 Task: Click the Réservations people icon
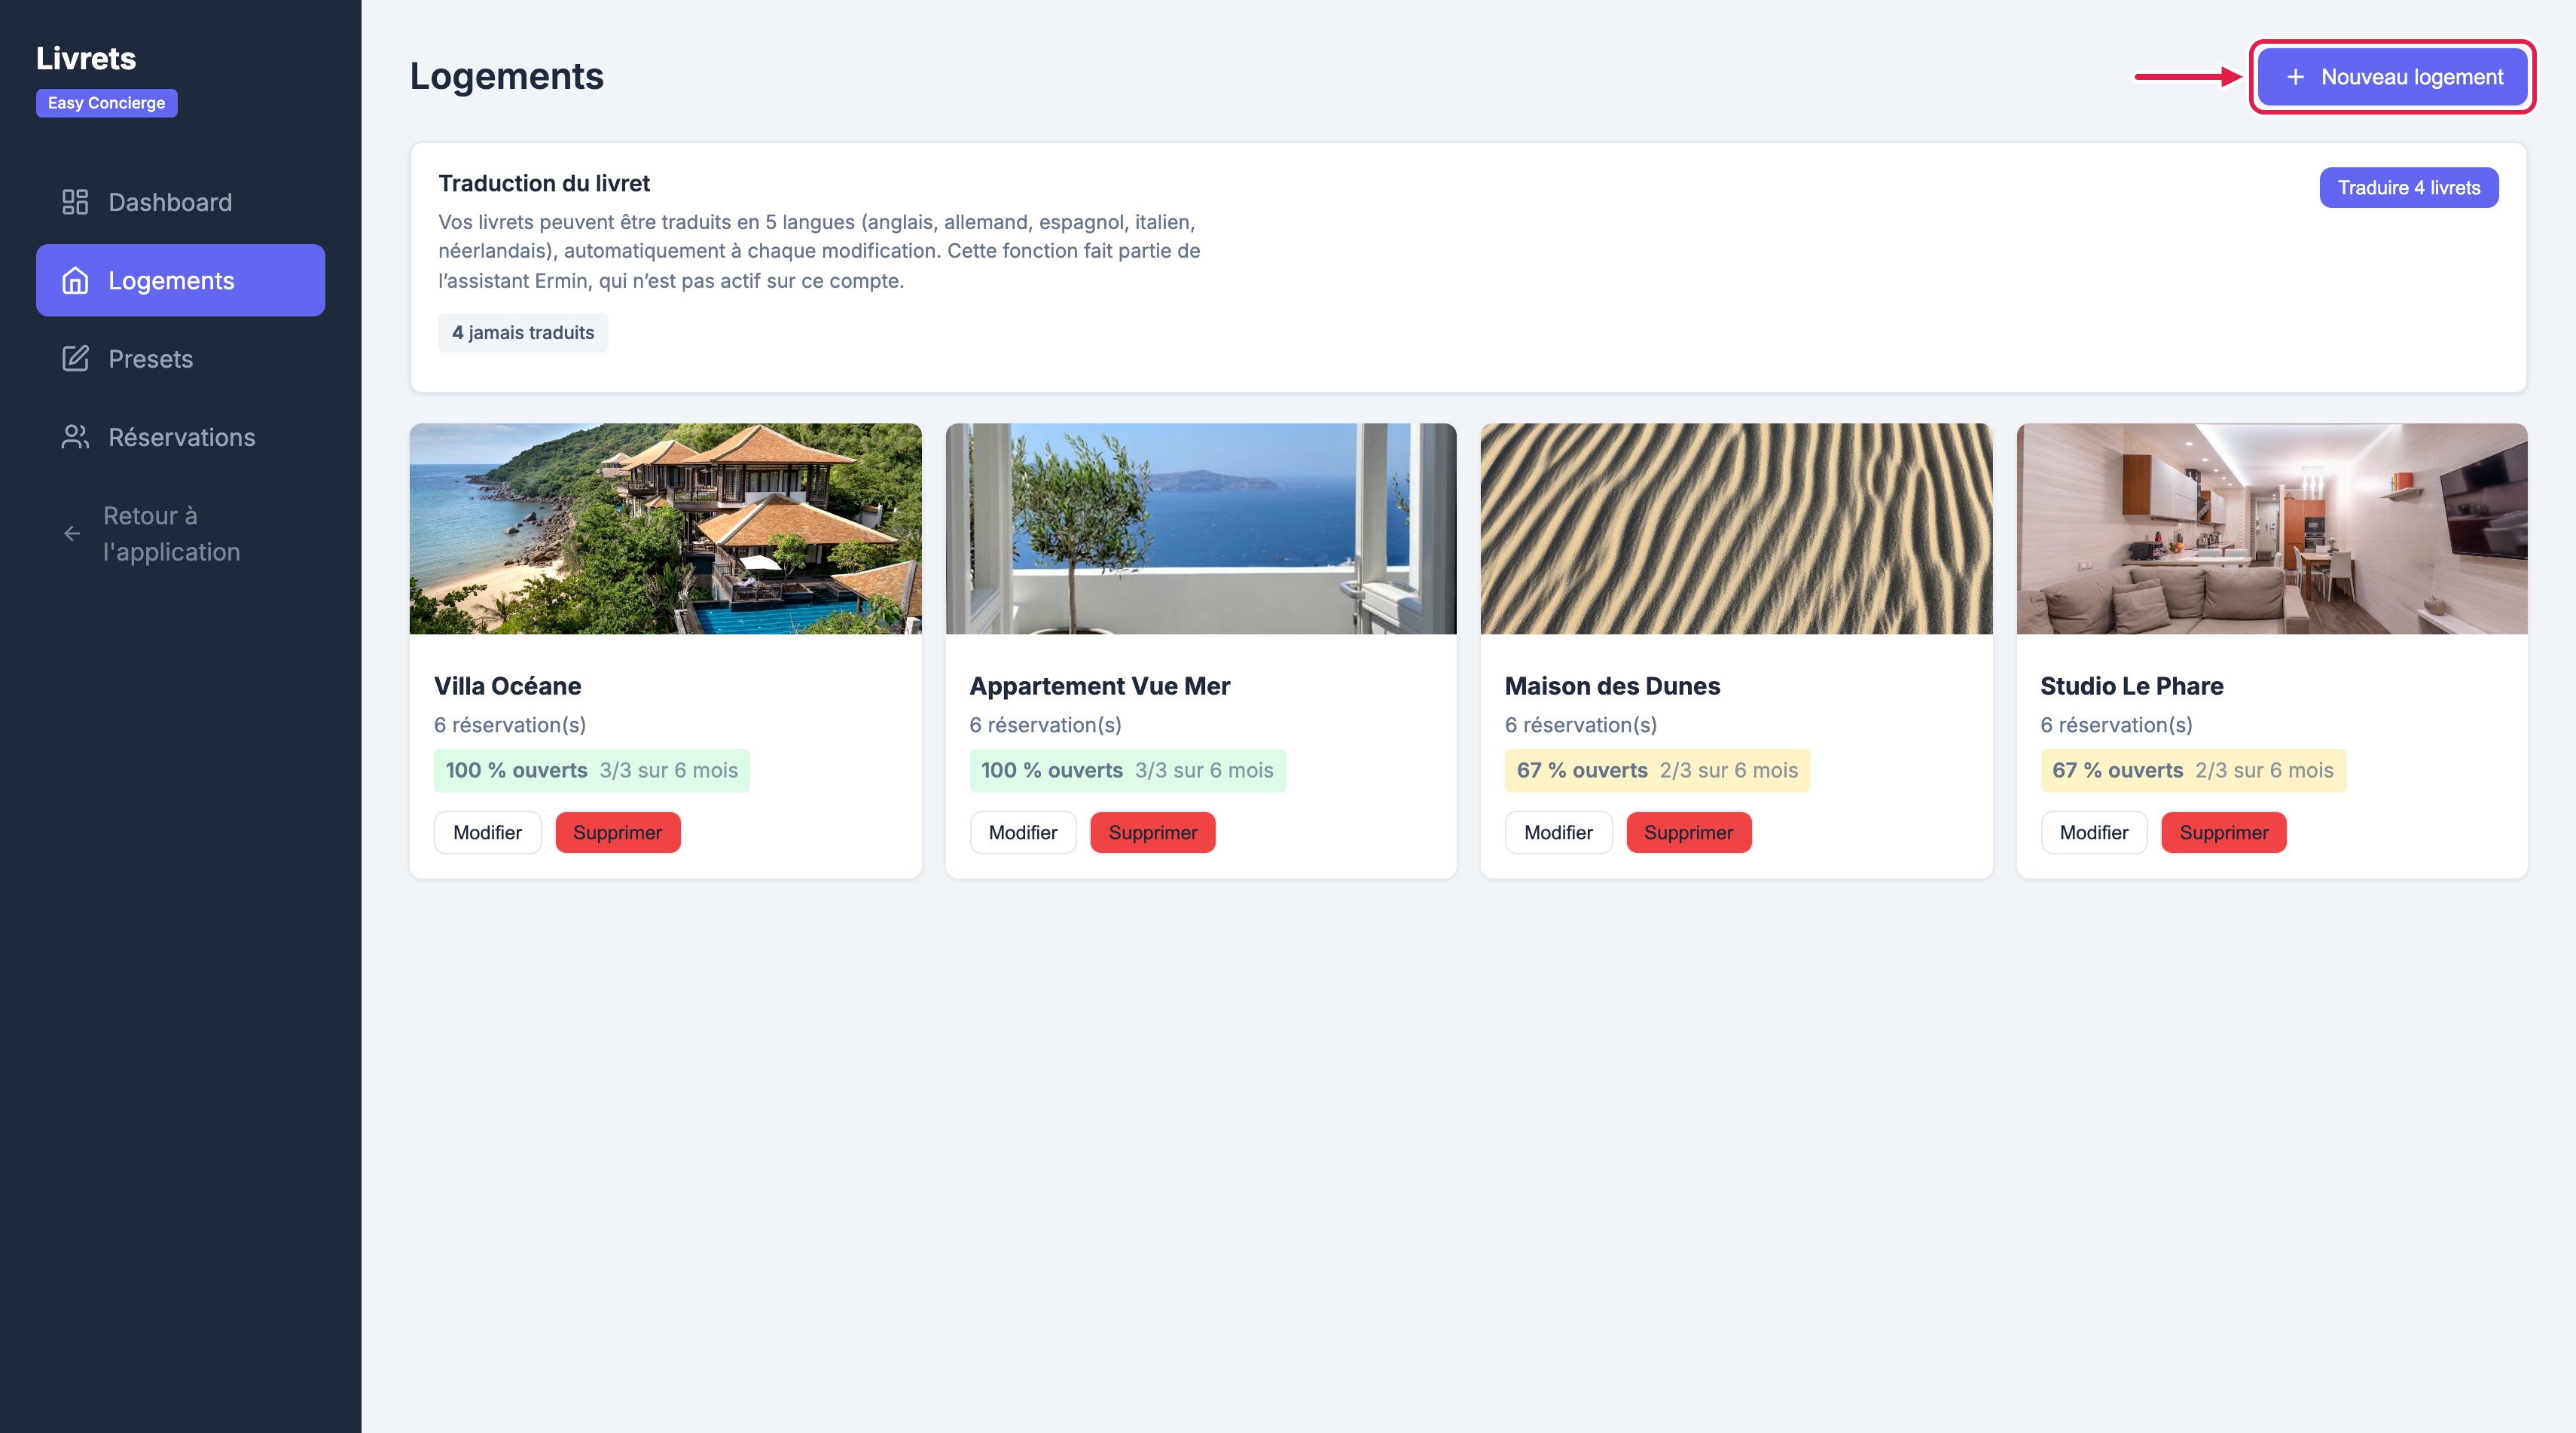point(75,437)
